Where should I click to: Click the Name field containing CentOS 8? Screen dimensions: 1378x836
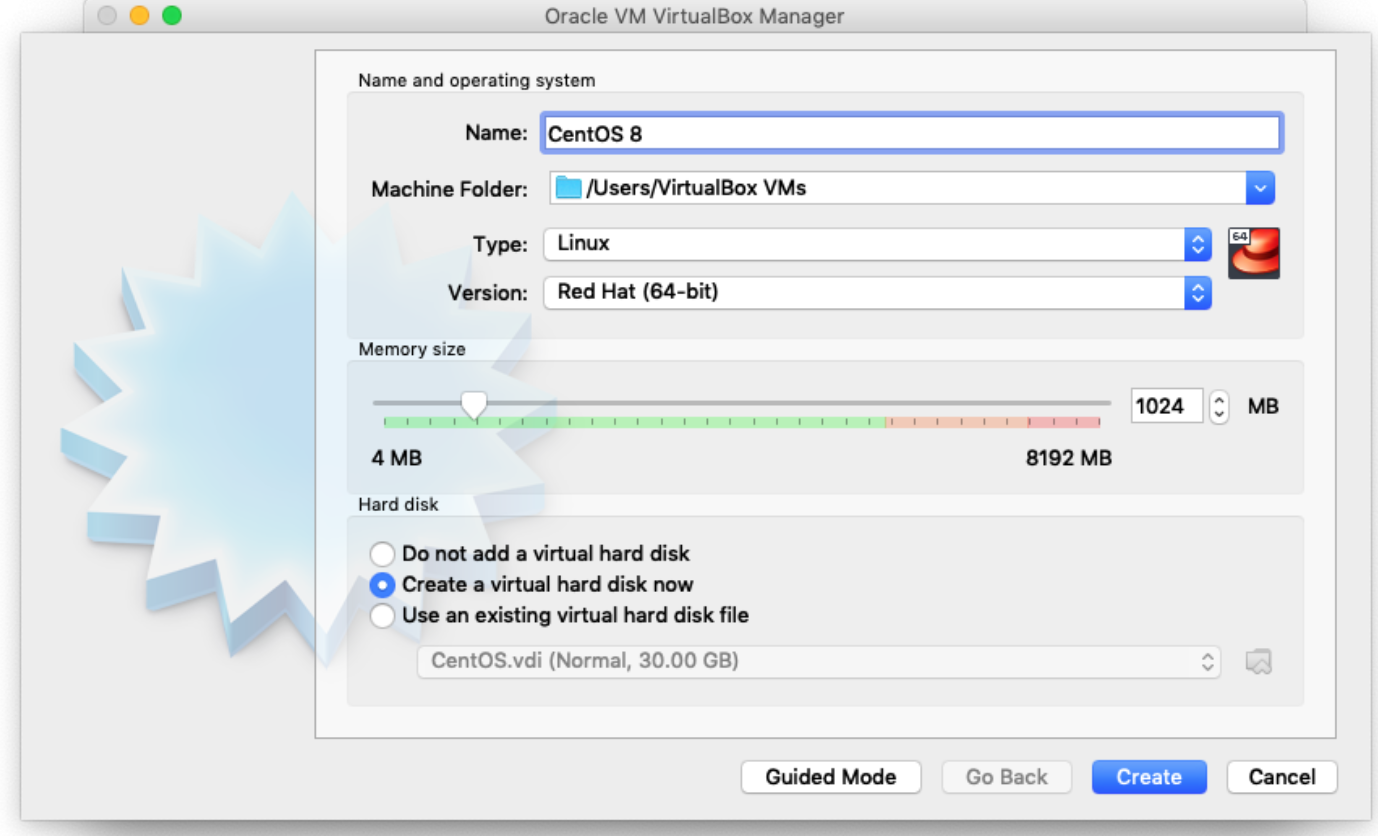pyautogui.click(x=912, y=133)
